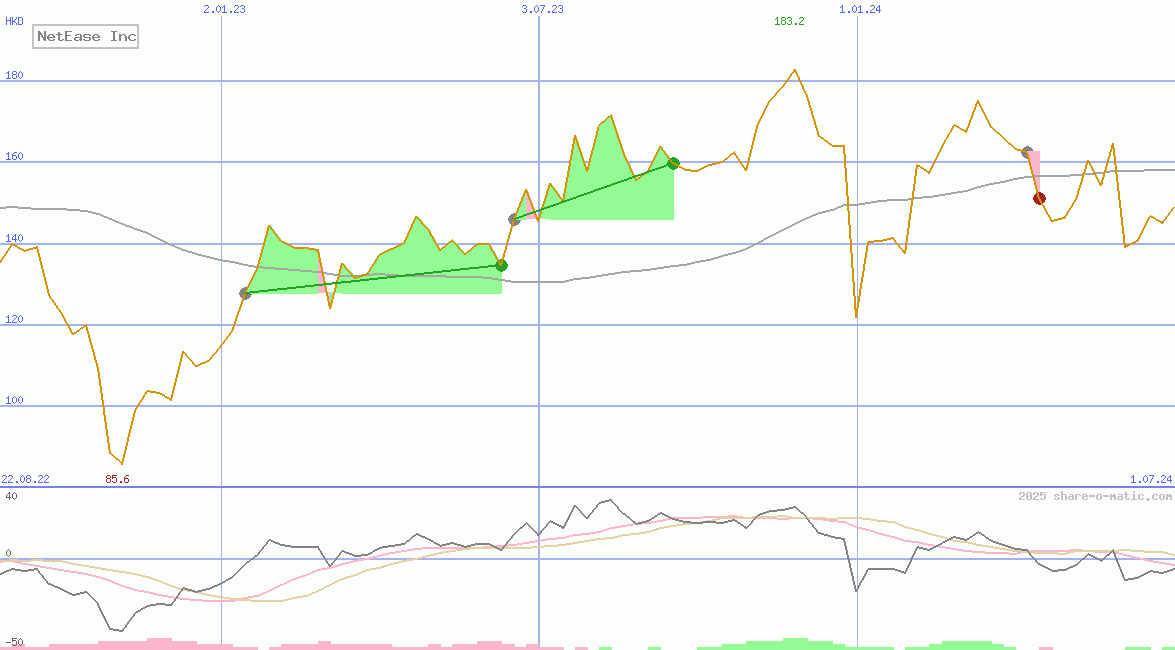Click the 183.2 peak price label

(x=789, y=21)
